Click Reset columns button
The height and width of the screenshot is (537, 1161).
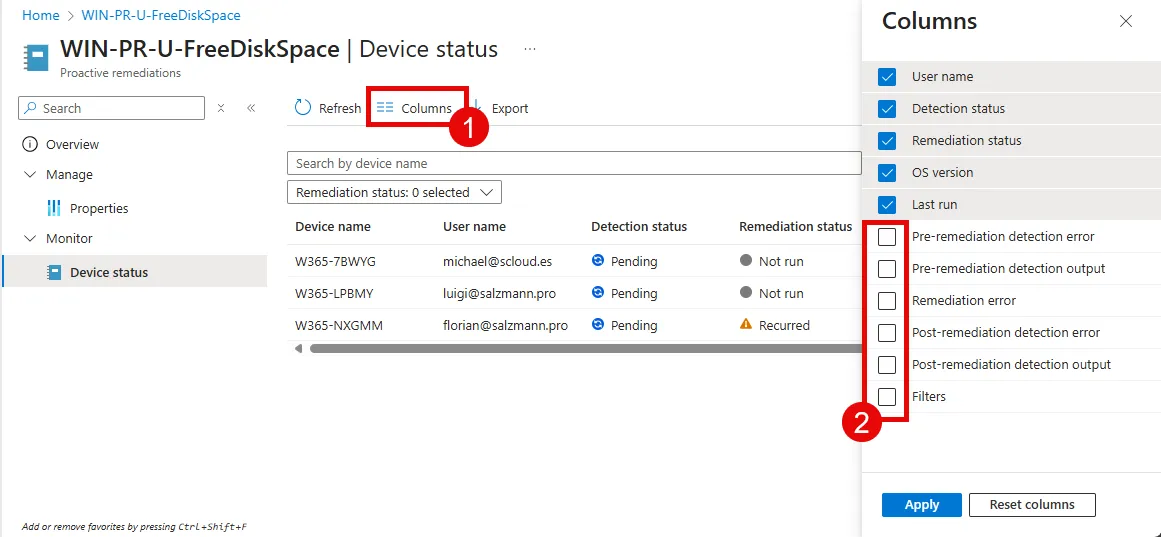pos(1031,504)
